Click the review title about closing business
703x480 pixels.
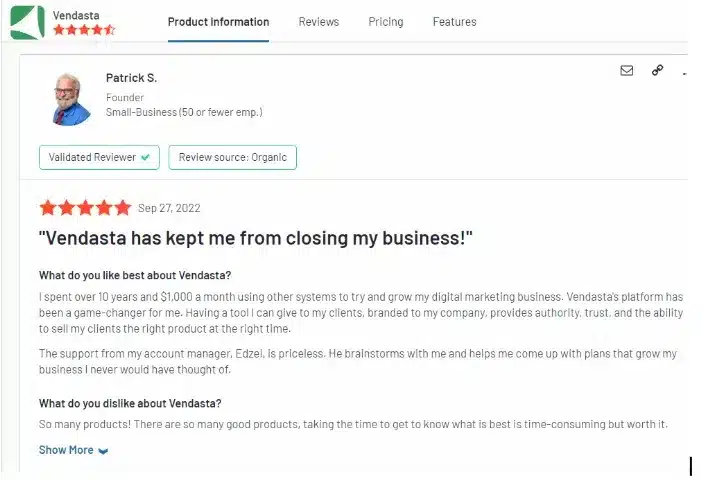click(x=255, y=238)
